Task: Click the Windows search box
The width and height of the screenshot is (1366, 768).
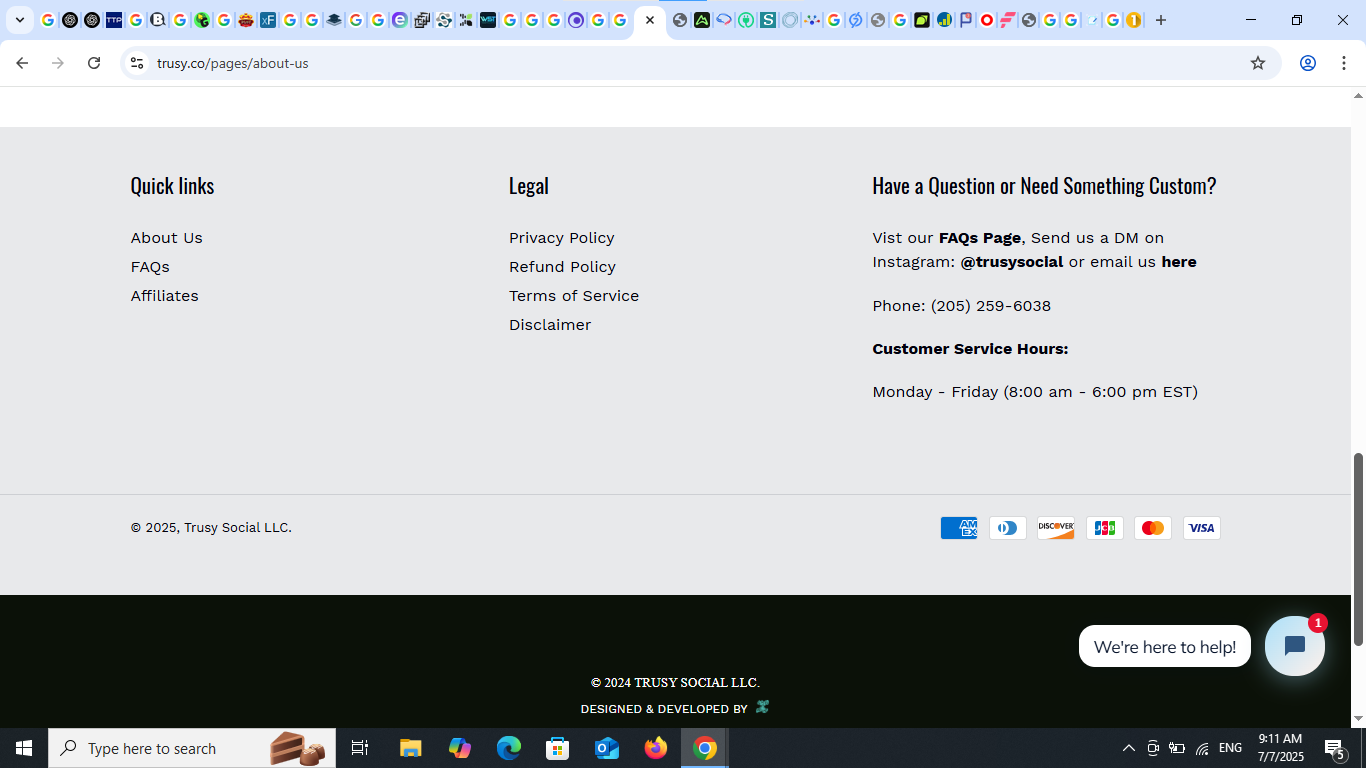Action: (192, 748)
